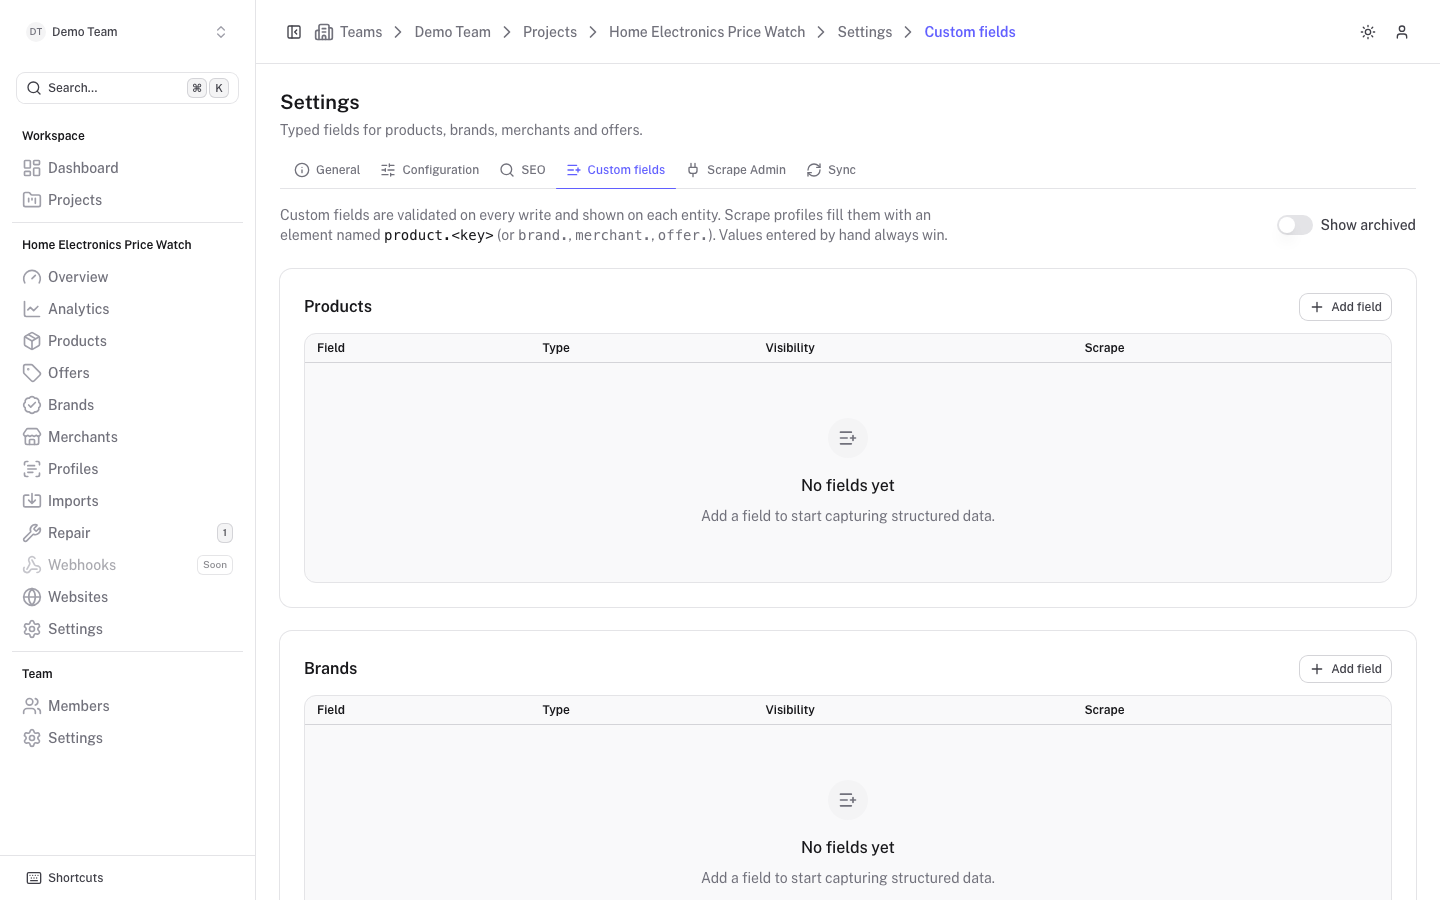Open the SEO tab
The image size is (1440, 900).
pos(523,170)
